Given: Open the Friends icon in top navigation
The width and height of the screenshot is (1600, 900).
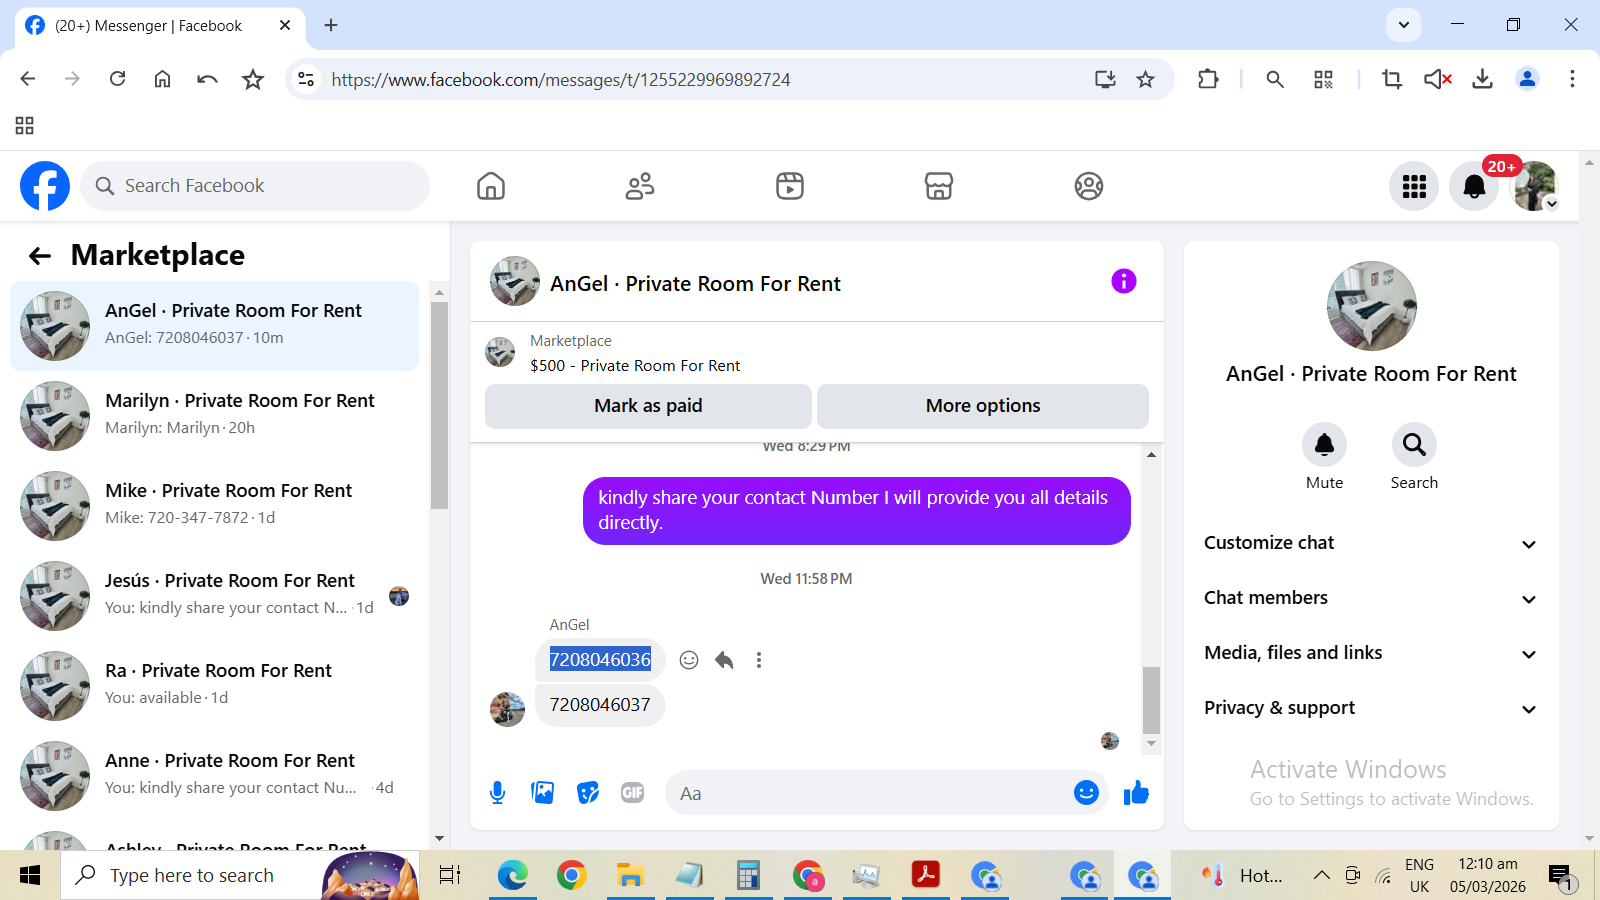Looking at the screenshot, I should point(640,186).
